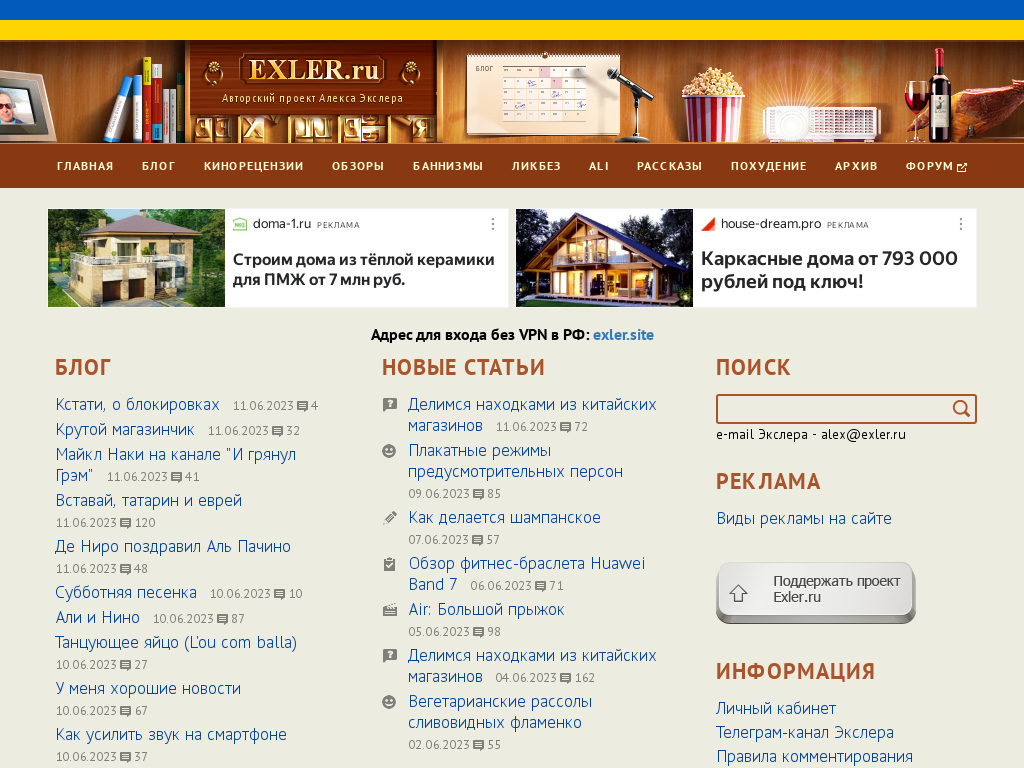Click the БЛОГ section heading
1024x768 pixels.
click(83, 368)
